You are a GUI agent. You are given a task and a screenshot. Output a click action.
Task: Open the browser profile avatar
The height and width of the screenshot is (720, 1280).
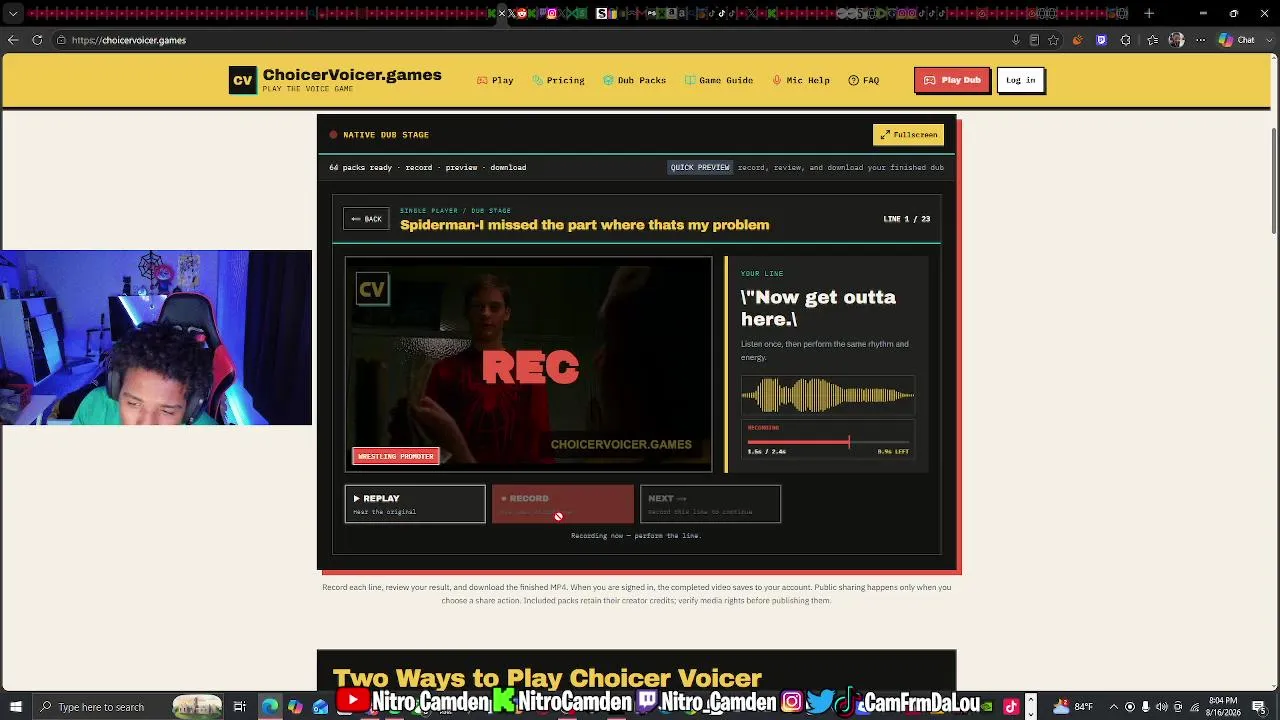tap(1176, 40)
